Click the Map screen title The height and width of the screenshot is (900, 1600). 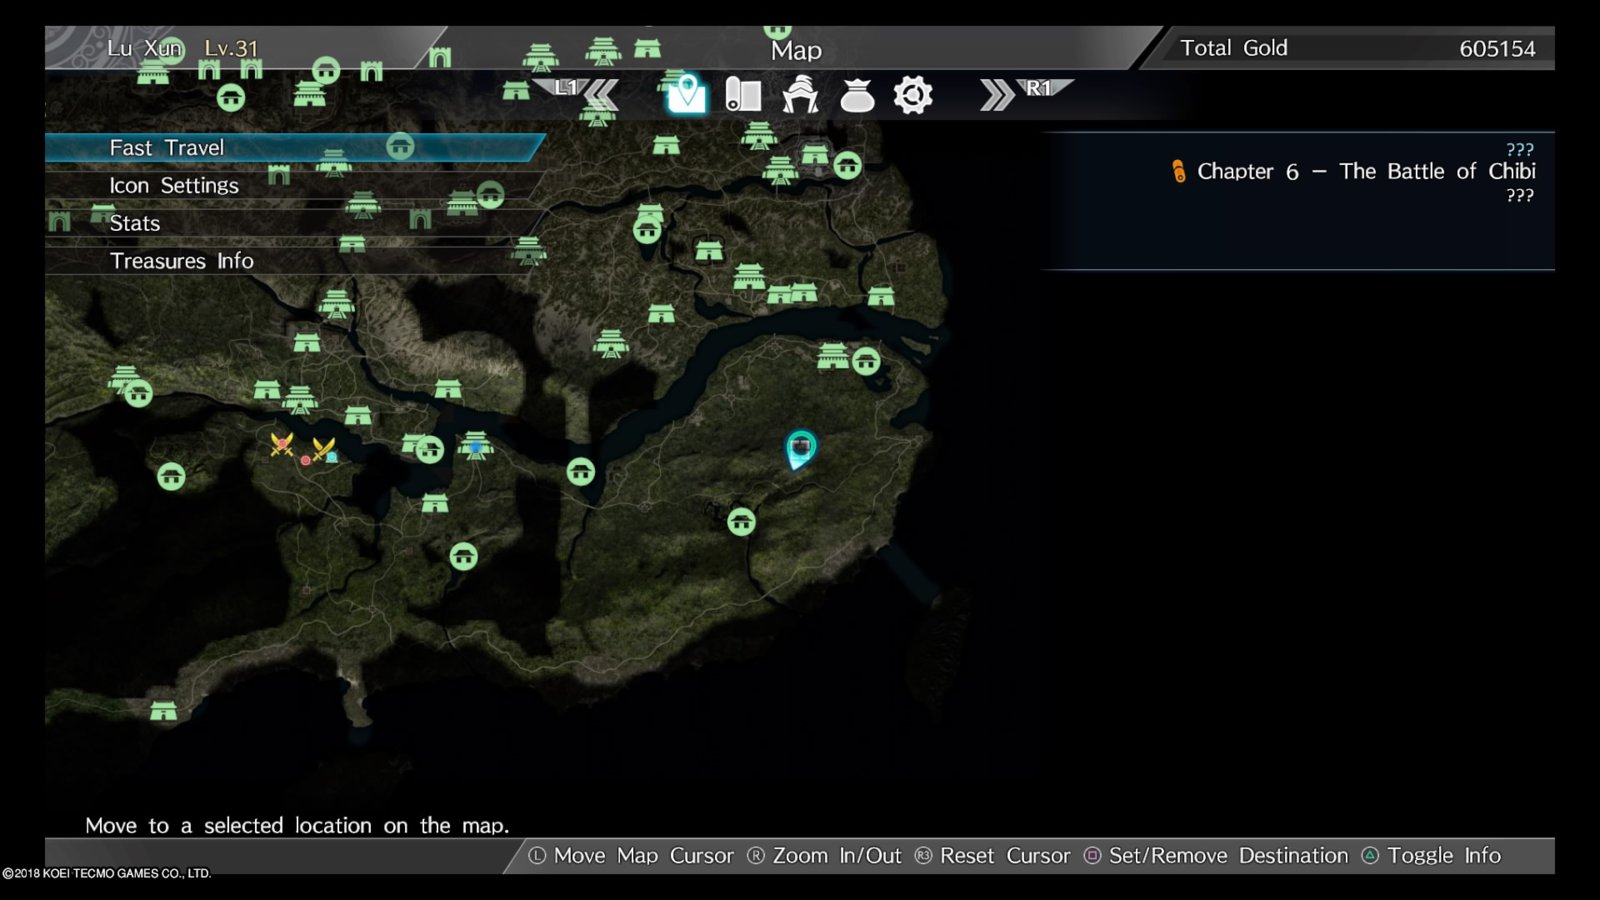[796, 51]
